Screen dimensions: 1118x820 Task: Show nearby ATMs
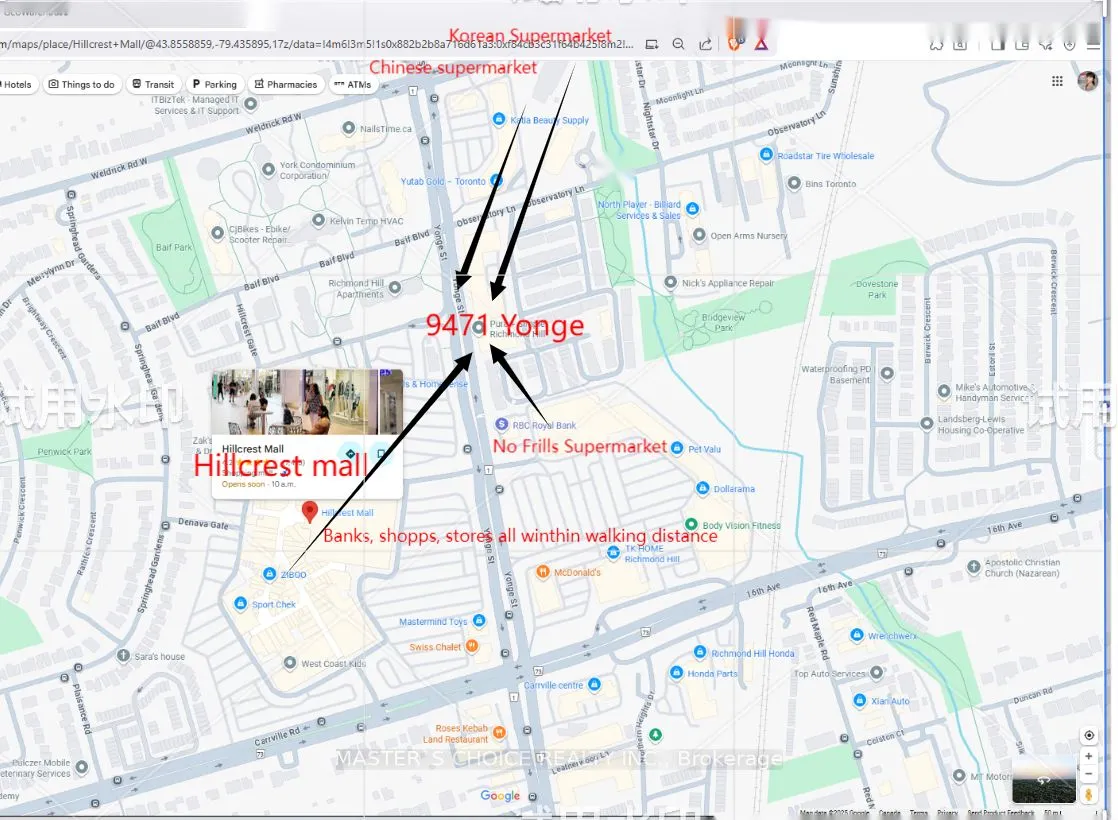tap(353, 84)
